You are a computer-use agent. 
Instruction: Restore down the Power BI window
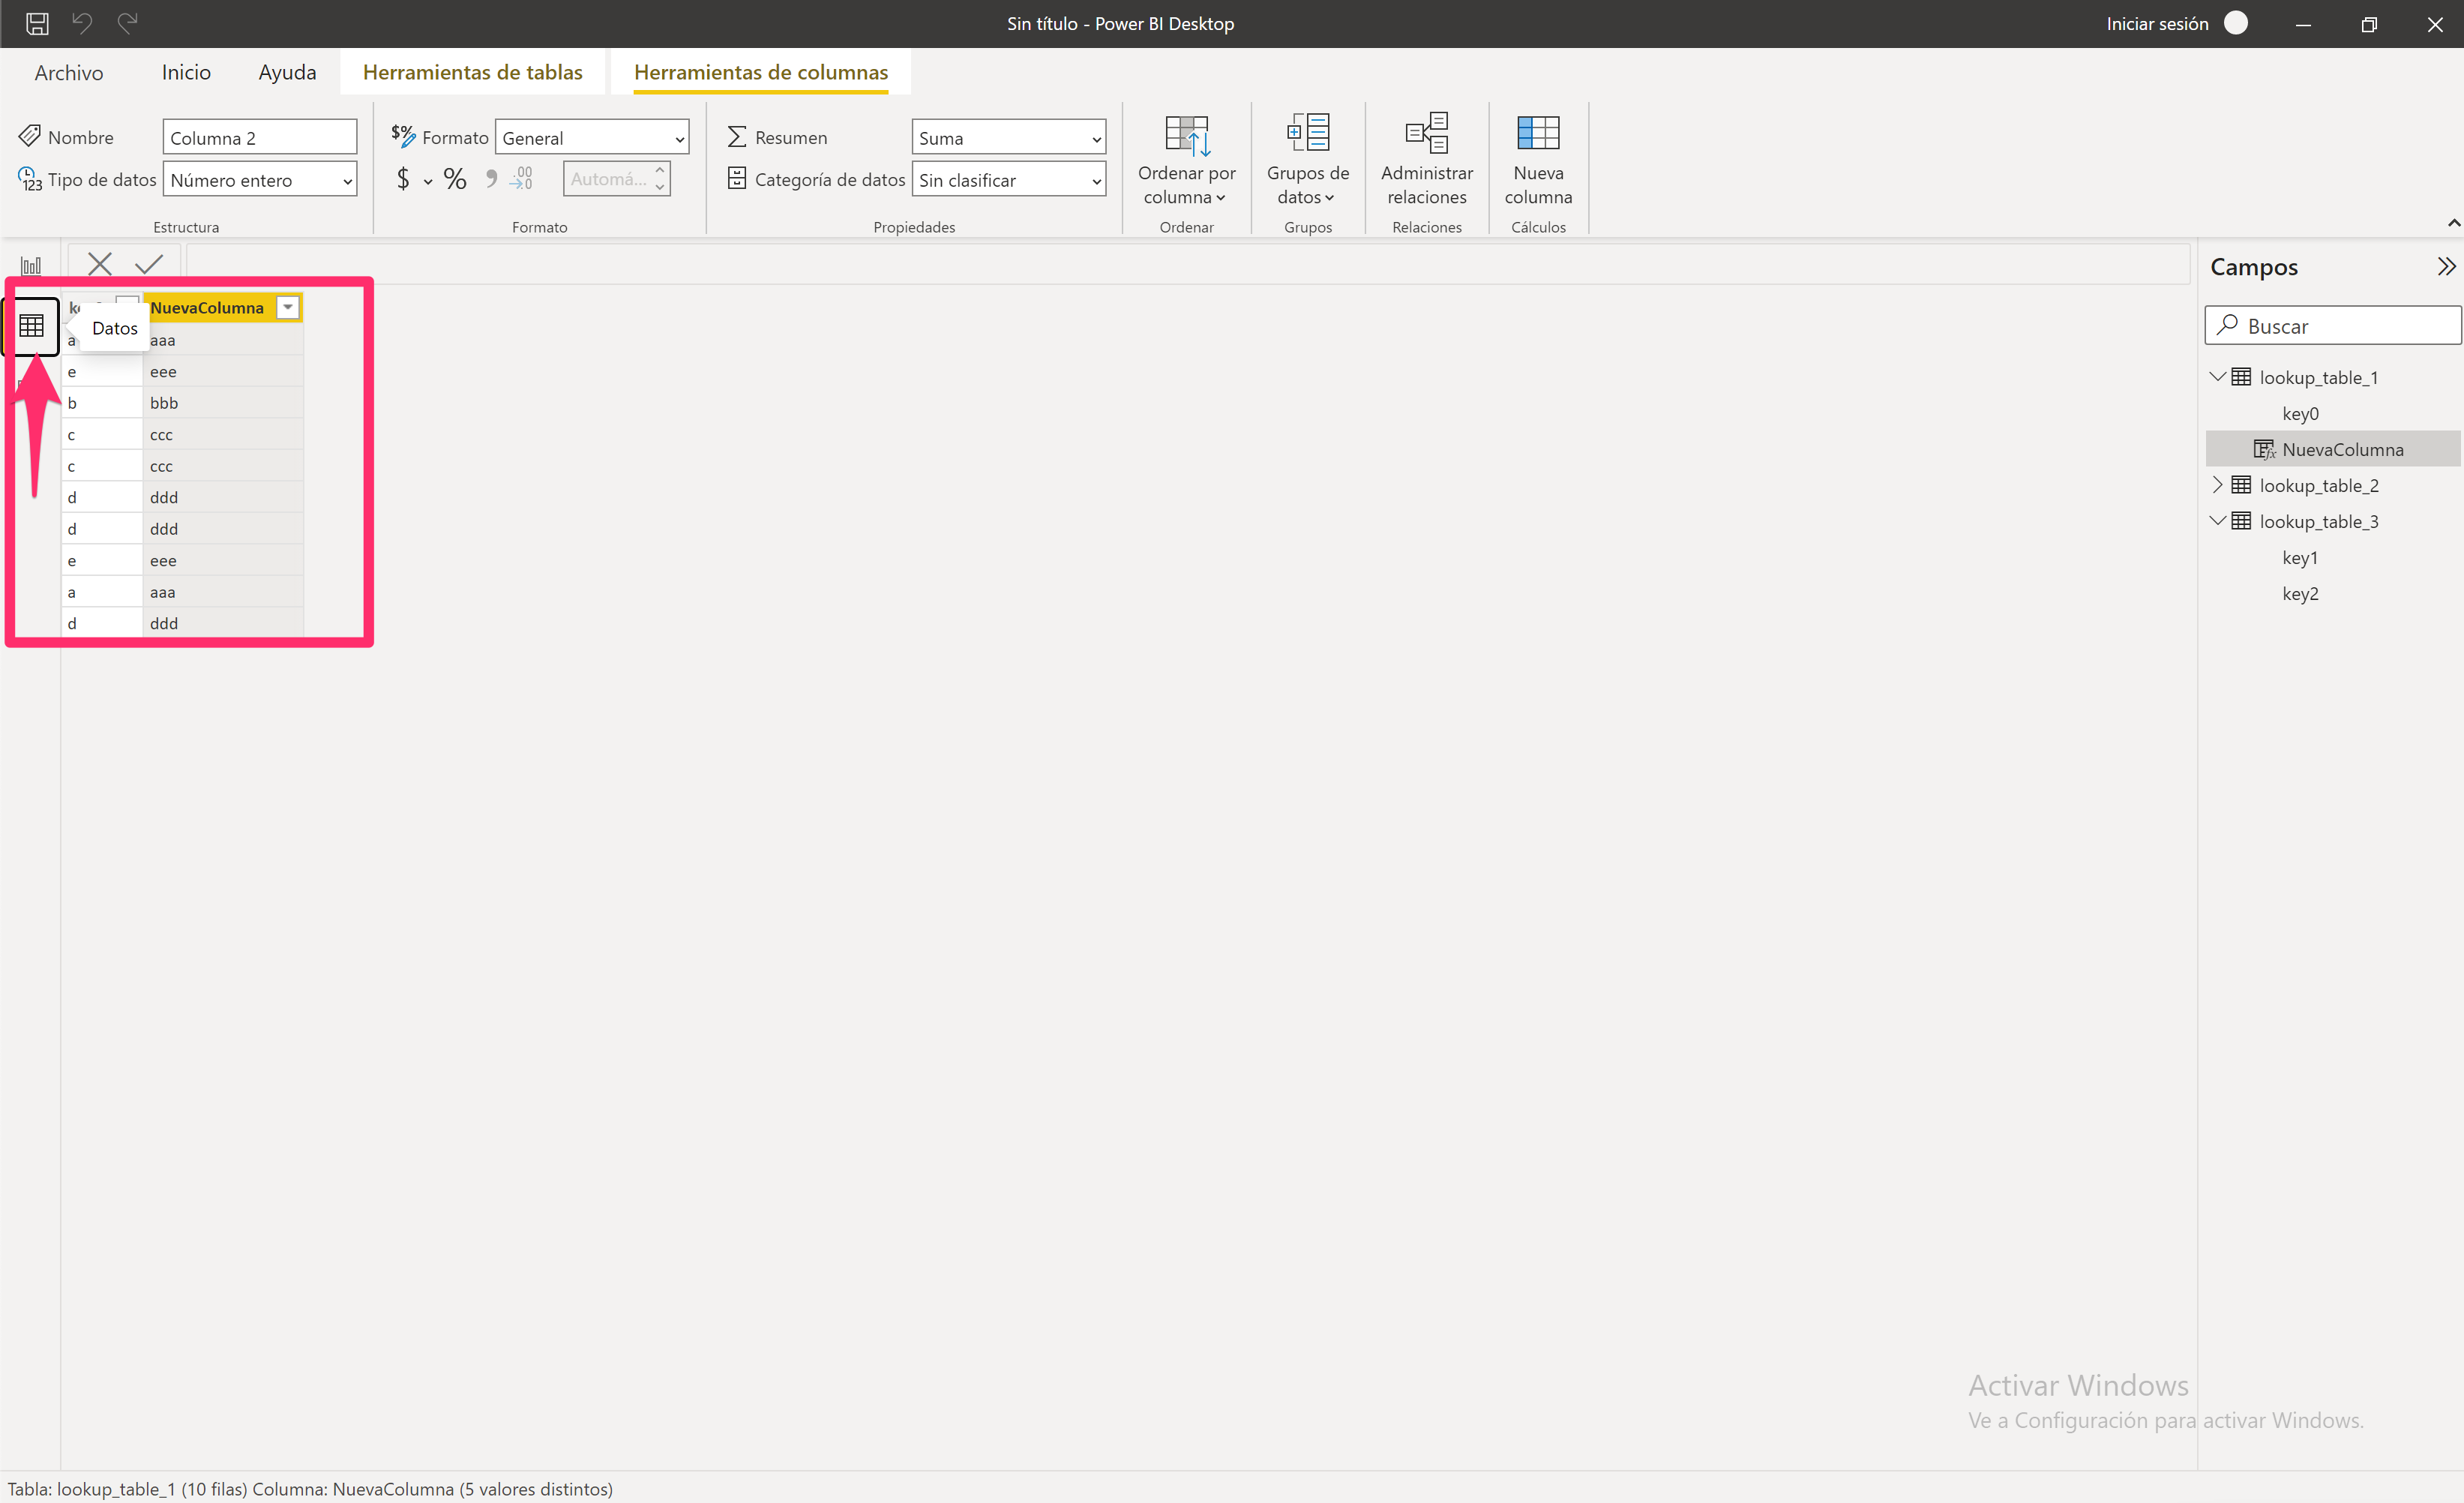pyautogui.click(x=2368, y=23)
